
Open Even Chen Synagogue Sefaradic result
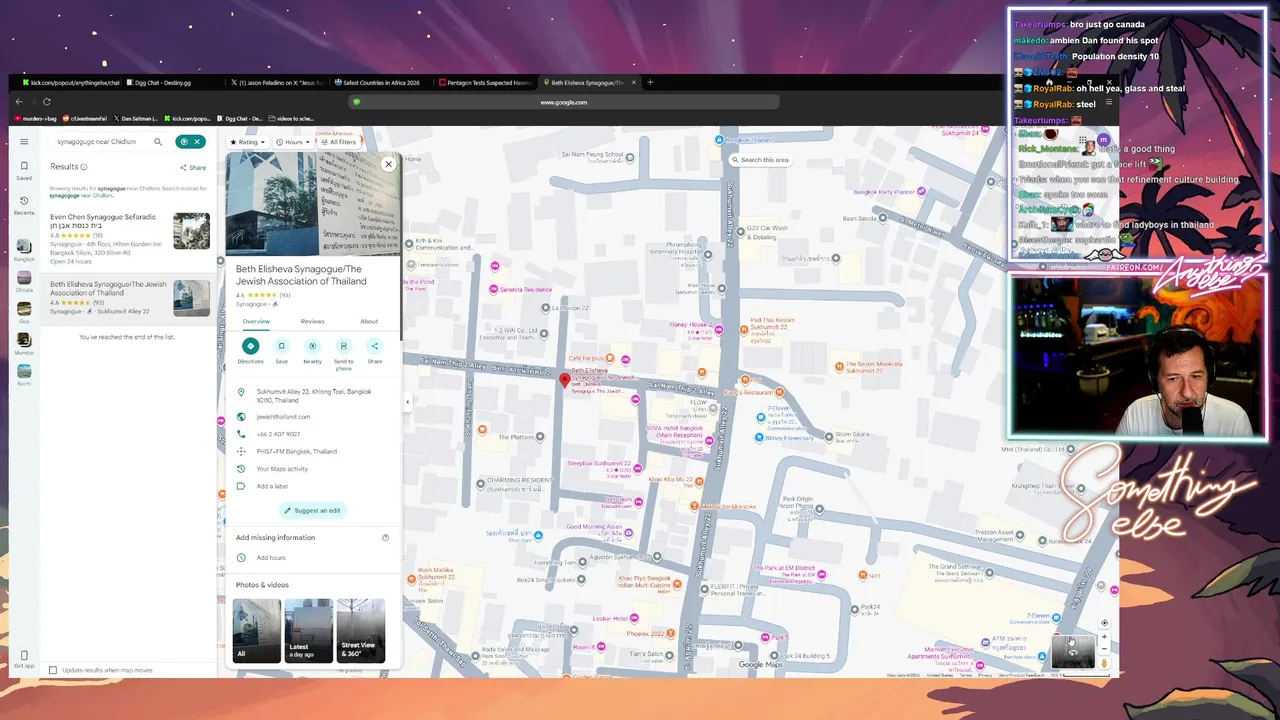(x=130, y=238)
